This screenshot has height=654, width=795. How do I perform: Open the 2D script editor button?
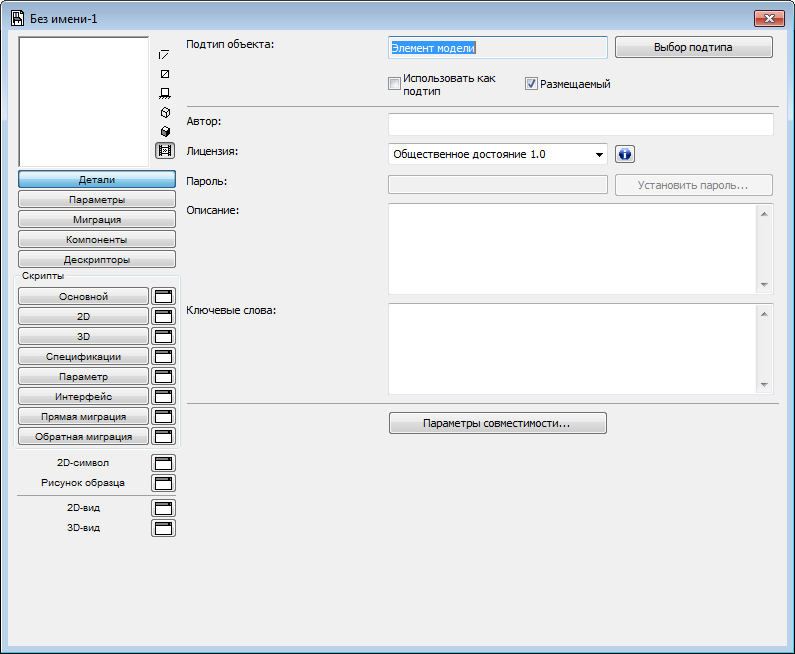click(84, 316)
